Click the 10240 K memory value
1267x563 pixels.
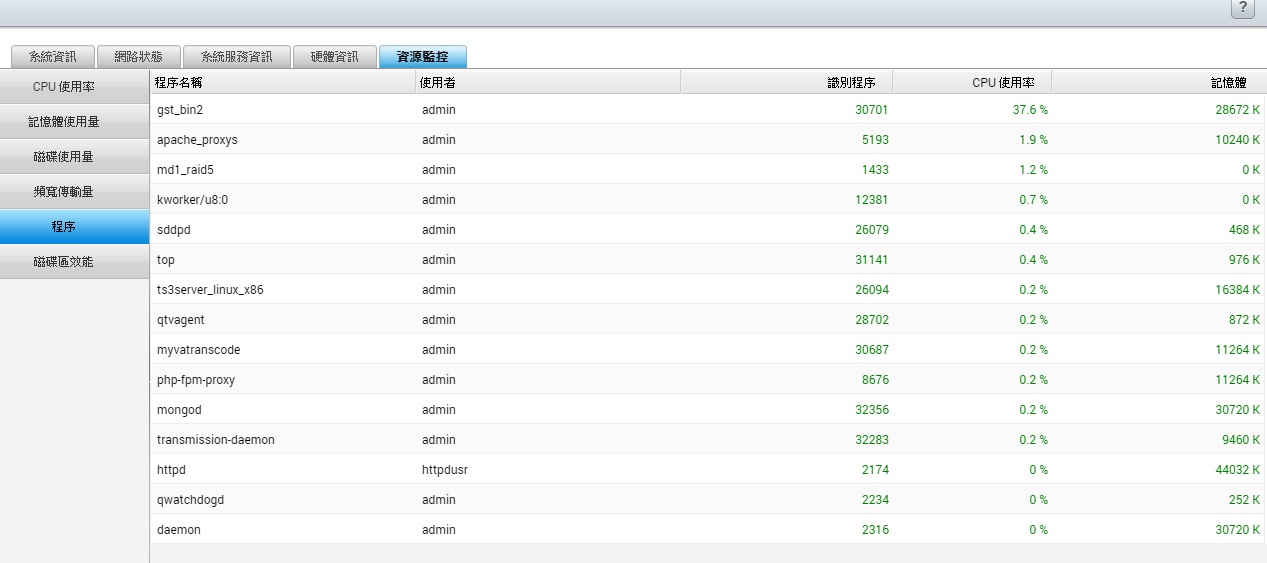(x=1238, y=140)
